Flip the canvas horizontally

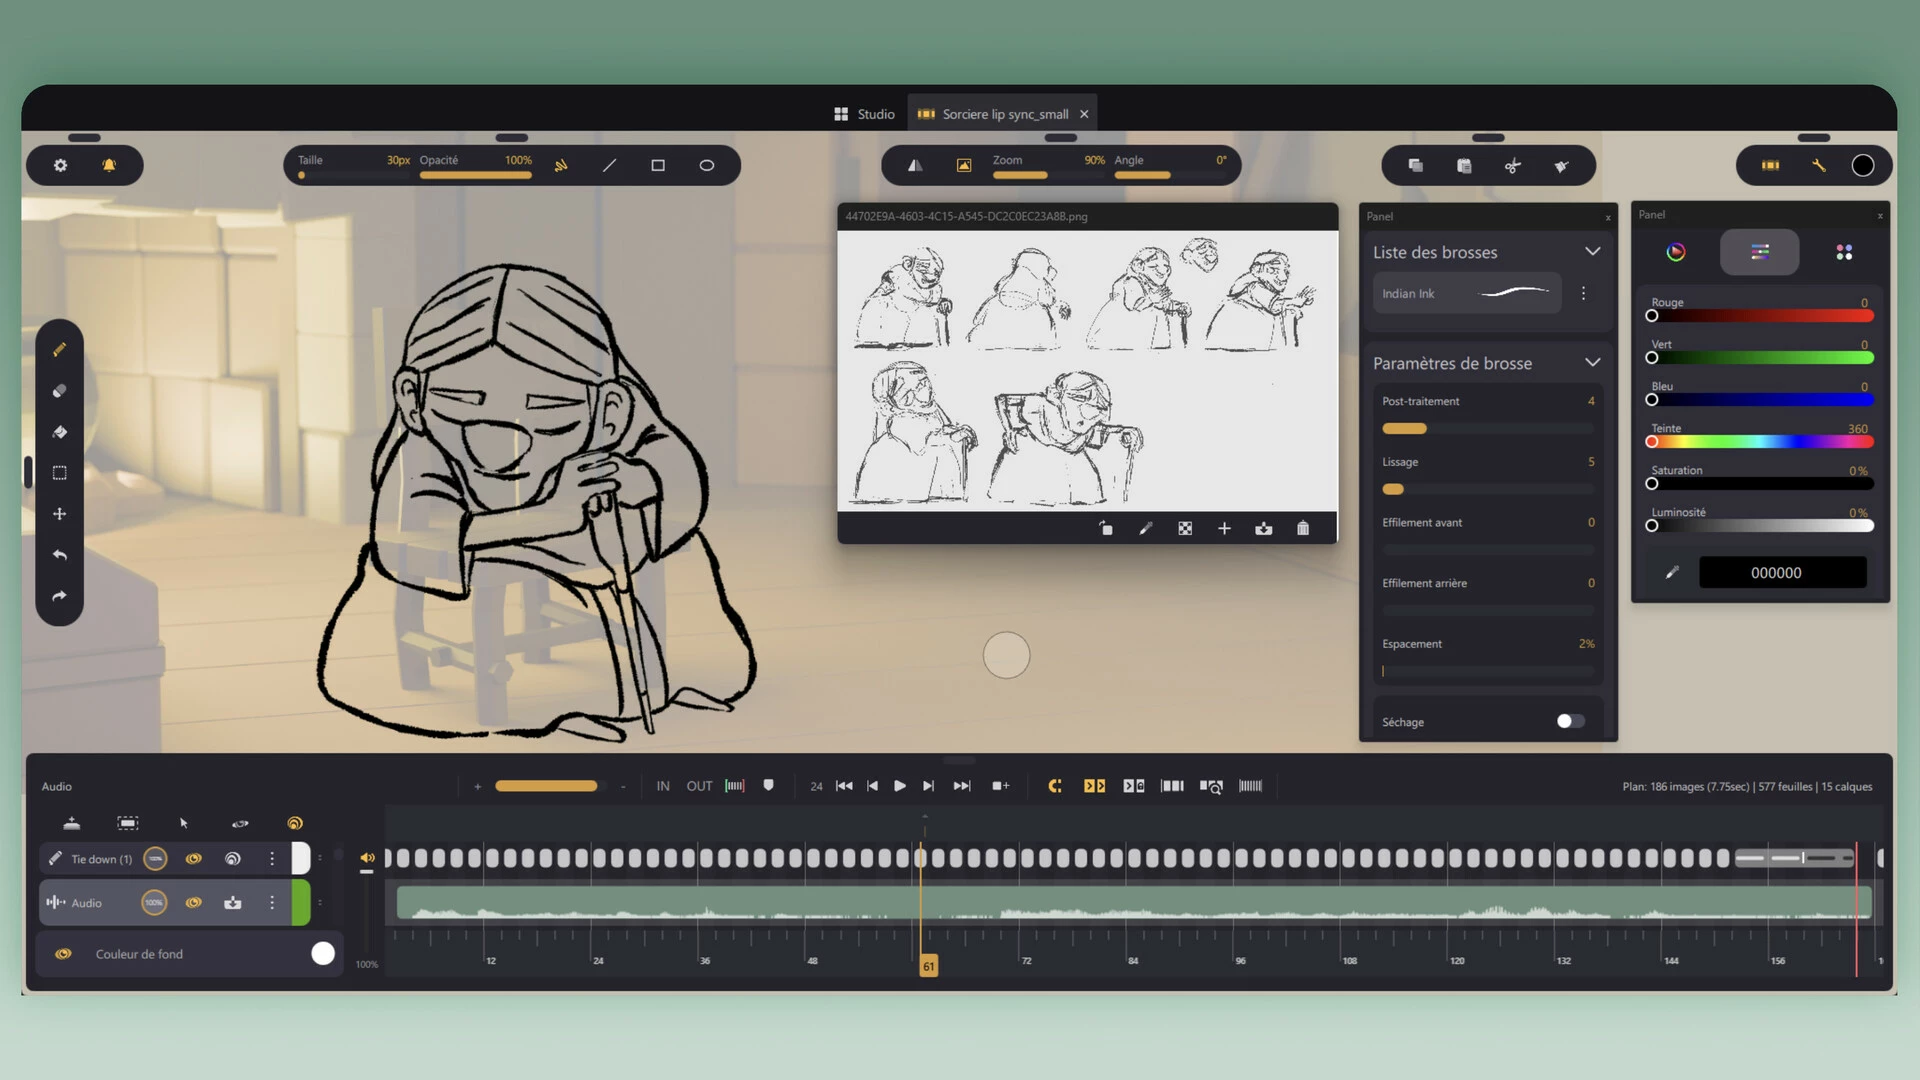915,165
